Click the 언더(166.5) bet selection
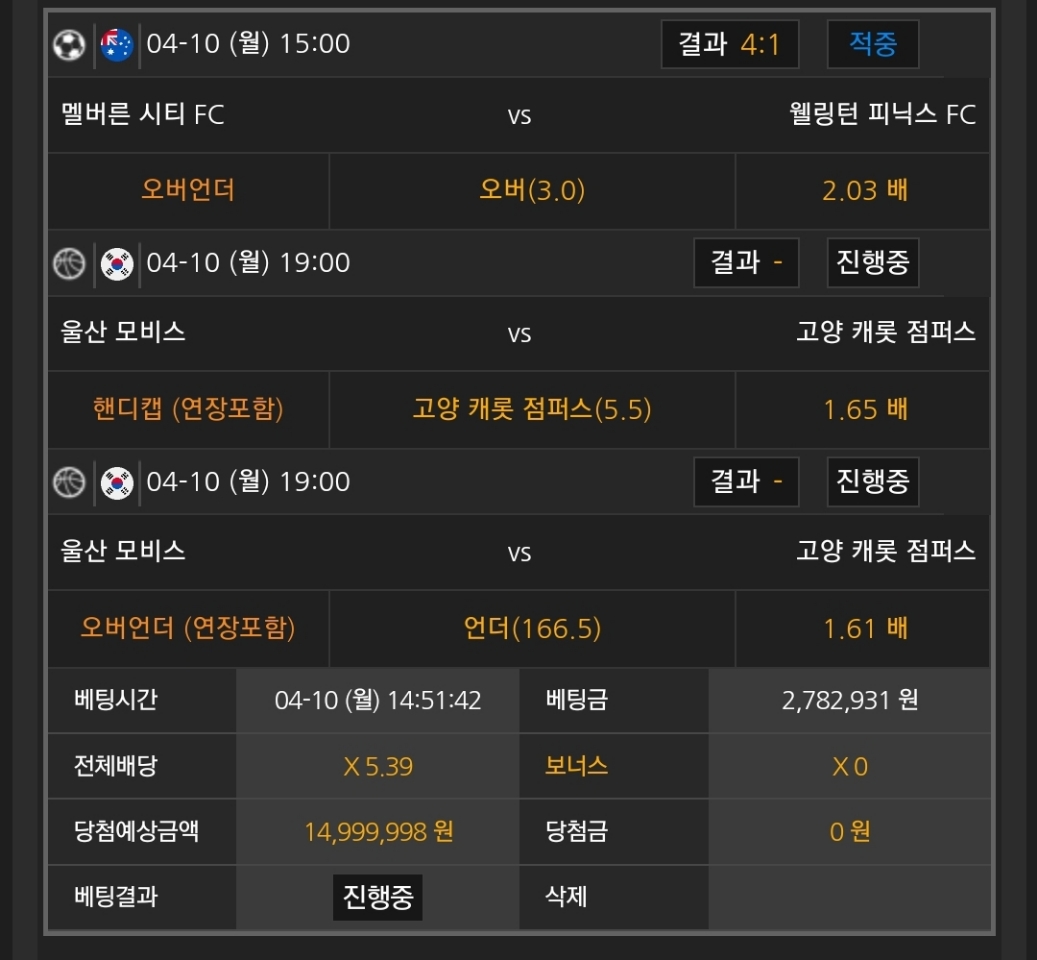The width and height of the screenshot is (1037, 960). click(532, 628)
